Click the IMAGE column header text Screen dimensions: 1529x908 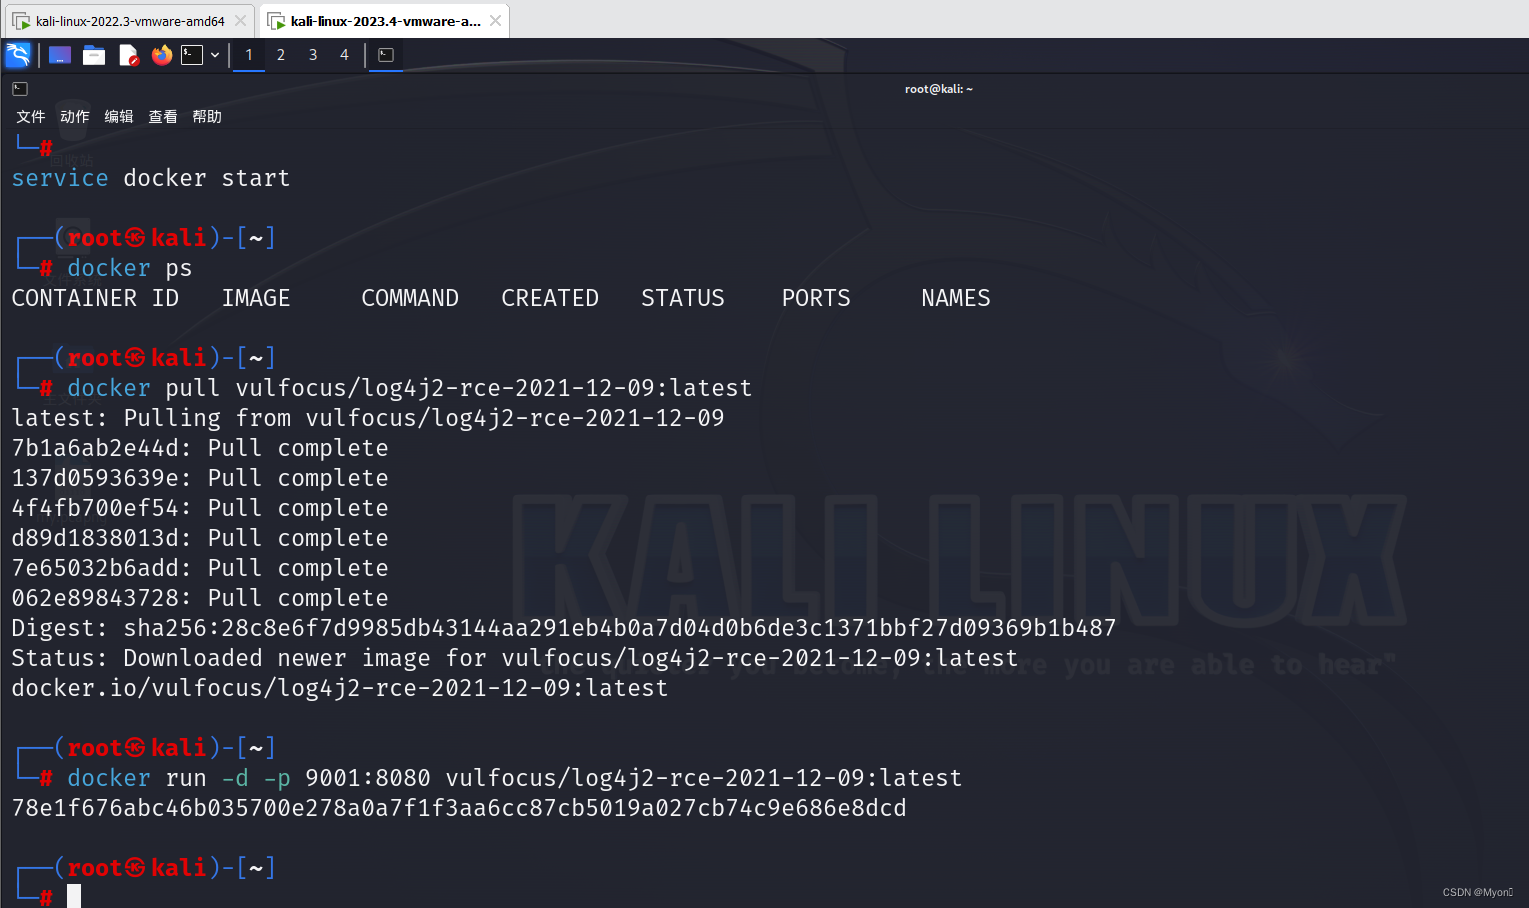click(256, 298)
